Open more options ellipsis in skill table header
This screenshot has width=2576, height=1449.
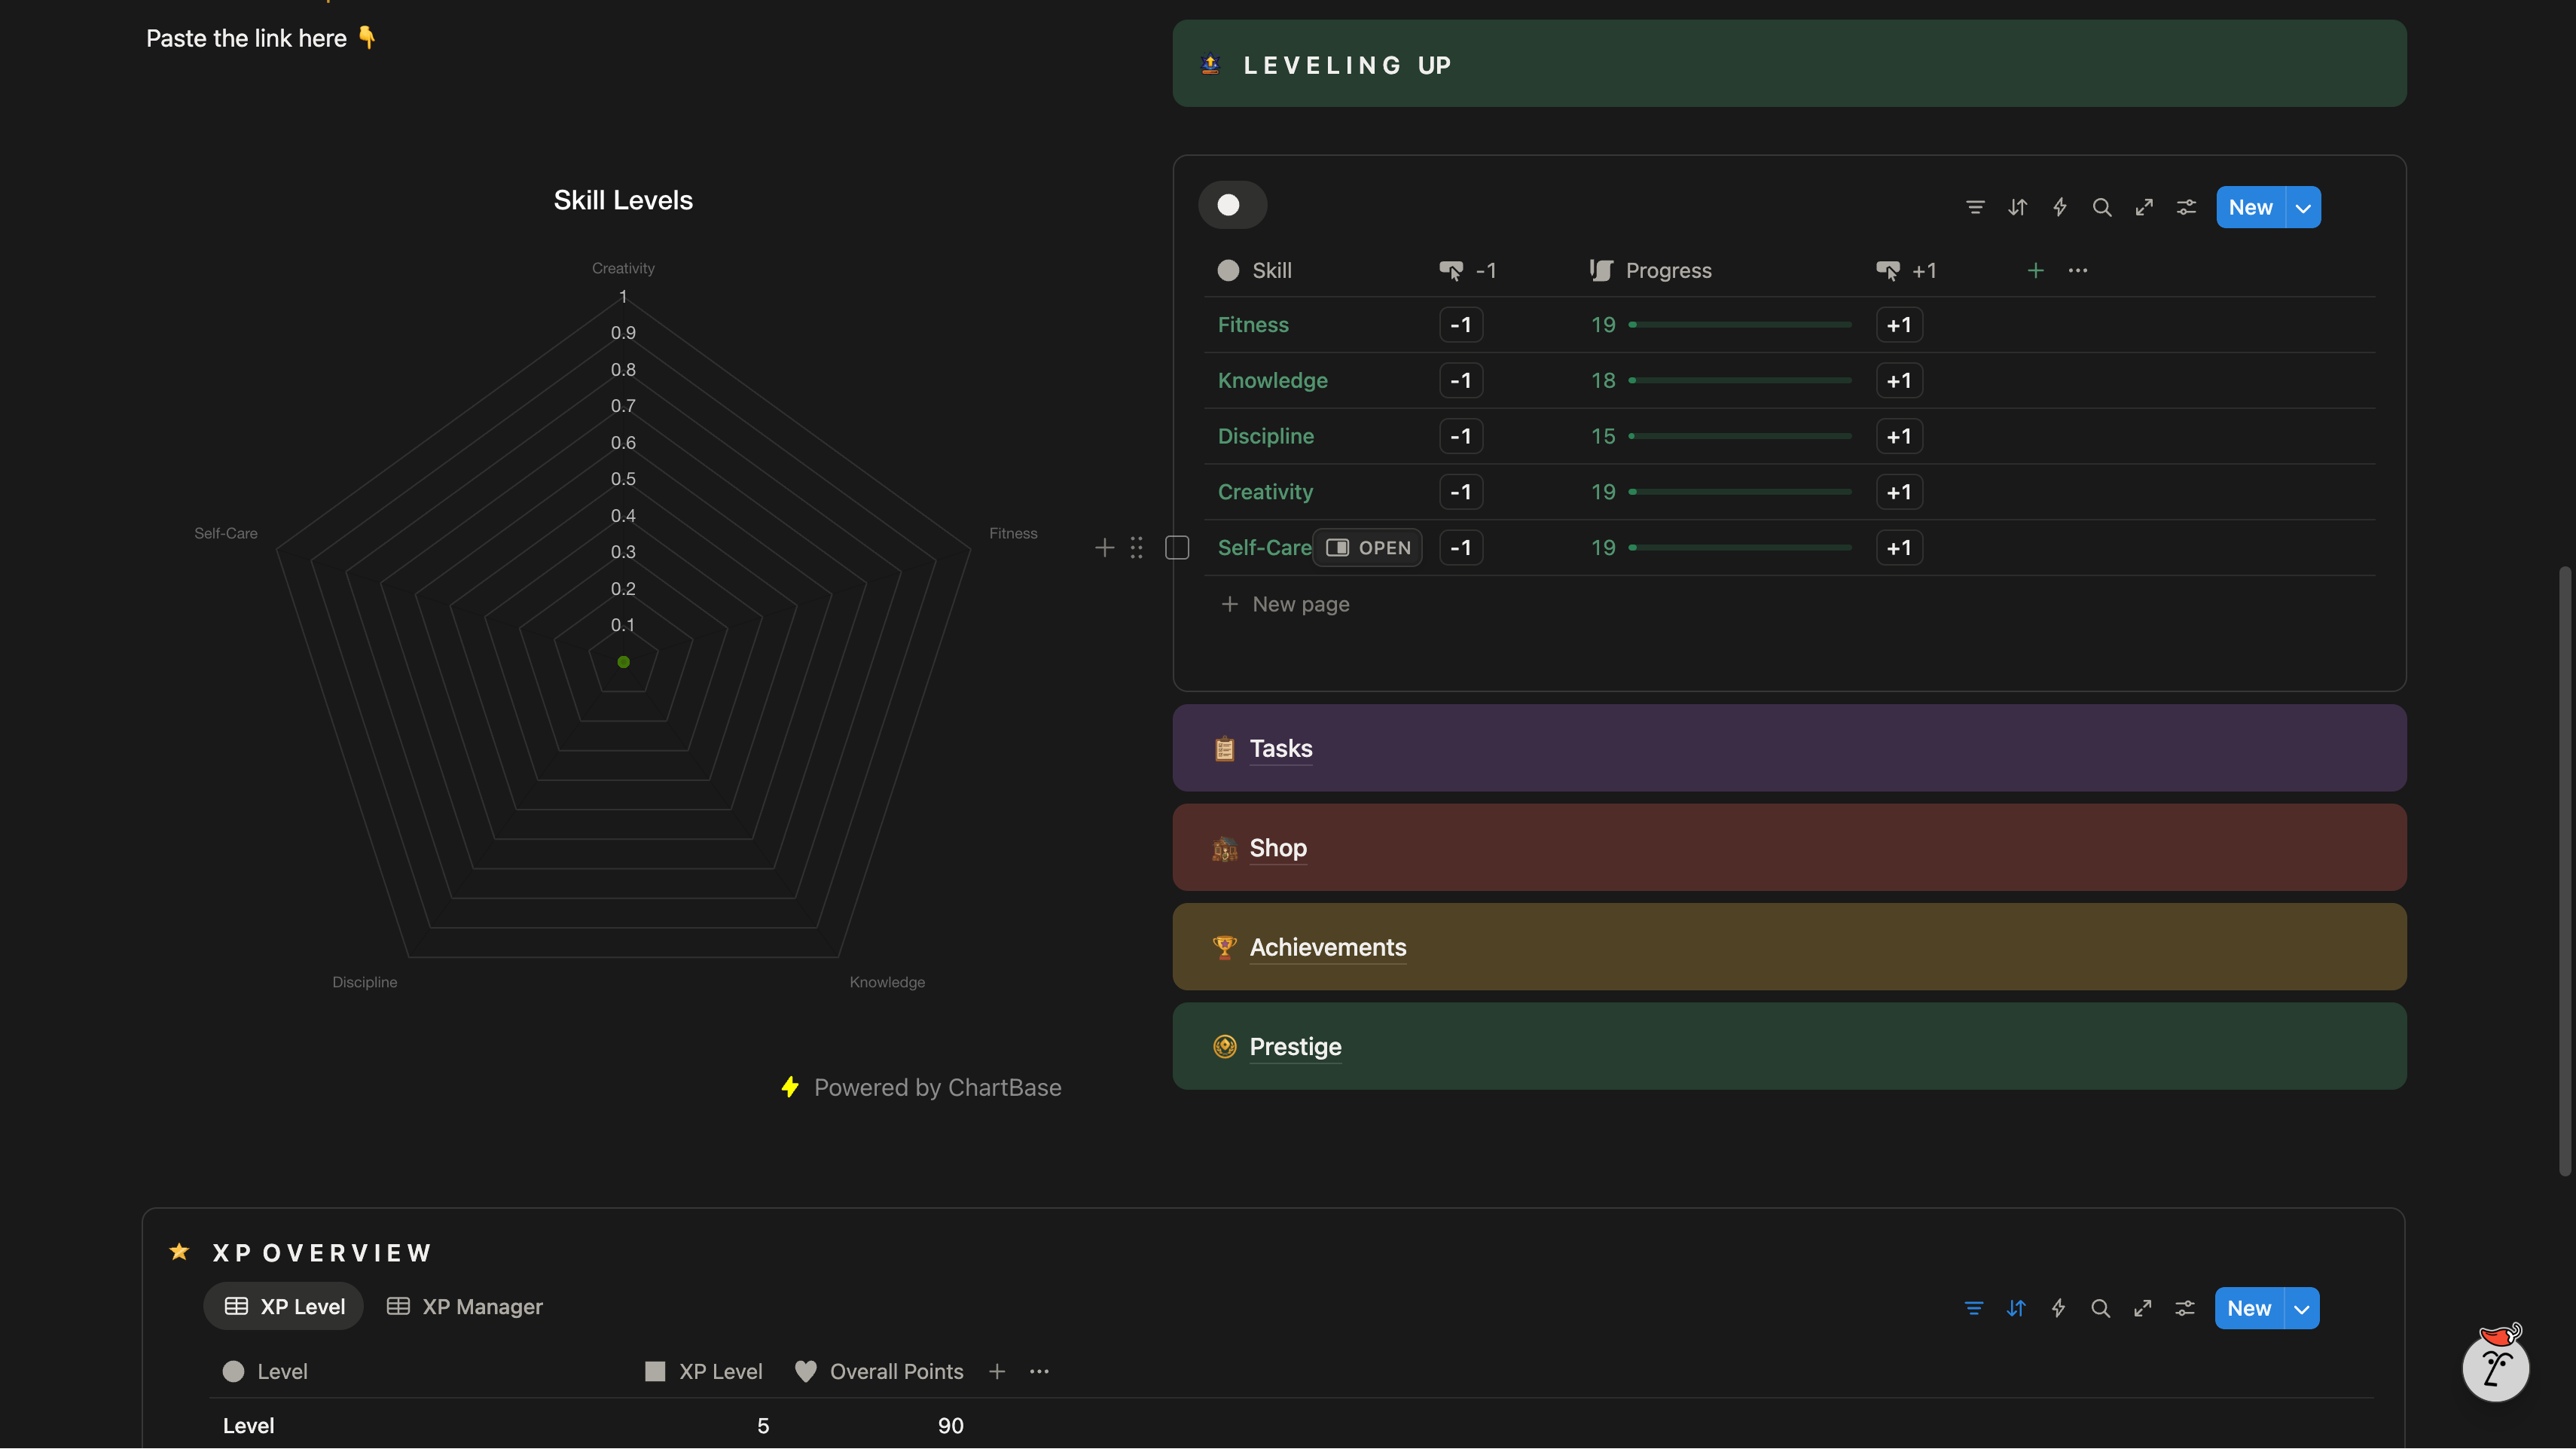point(2078,270)
